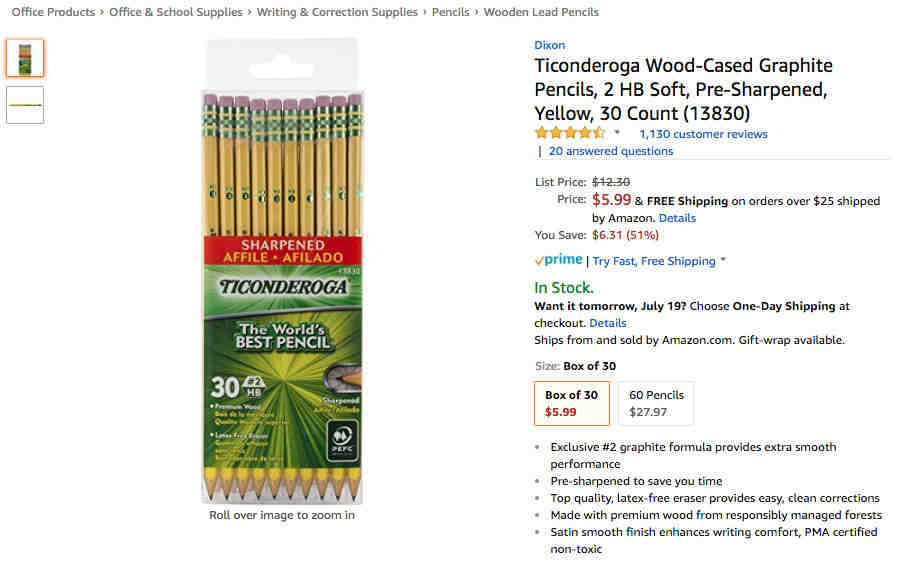Screen dimensions: 907x564
Task: Choose the 60 Pencils size option
Action: [656, 403]
